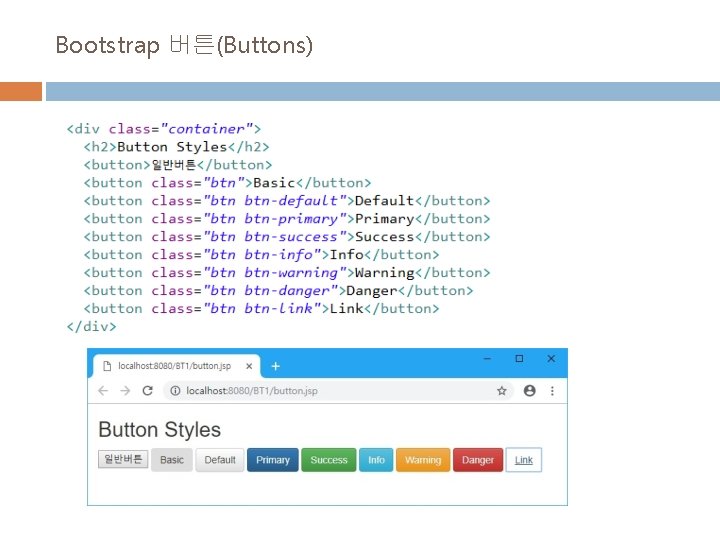Viewport: 720px width, 540px height.
Task: Click the code line with btn-info
Action: 261,255
